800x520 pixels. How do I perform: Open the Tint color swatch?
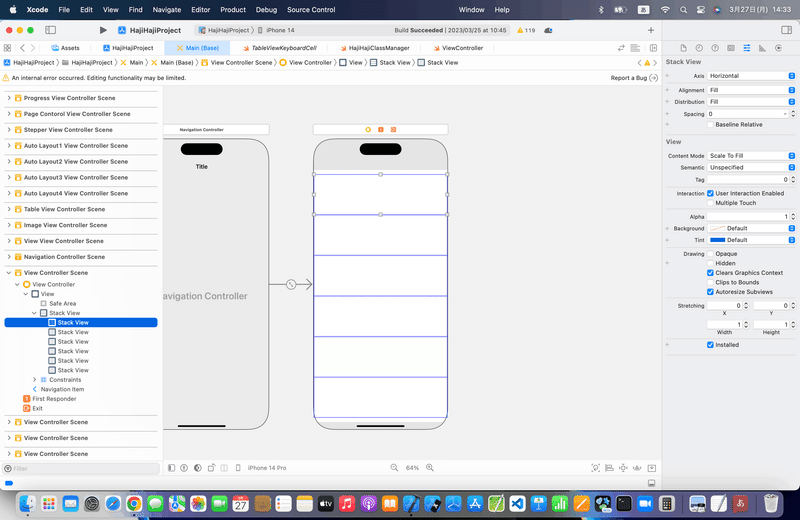coord(717,240)
